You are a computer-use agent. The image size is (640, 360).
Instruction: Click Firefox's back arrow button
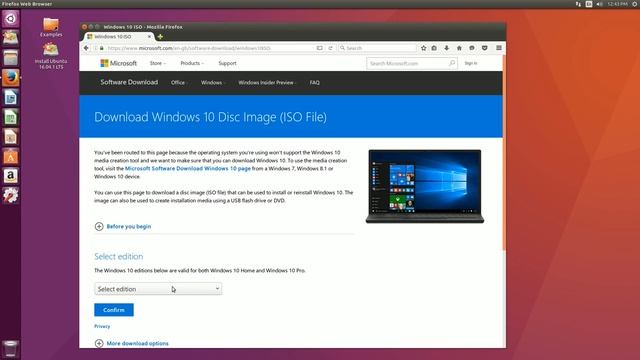86,48
